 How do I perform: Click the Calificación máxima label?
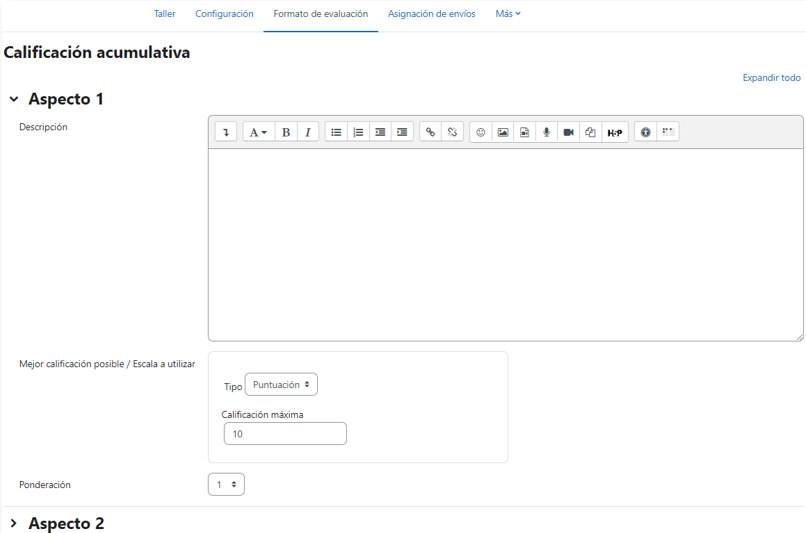(x=262, y=414)
